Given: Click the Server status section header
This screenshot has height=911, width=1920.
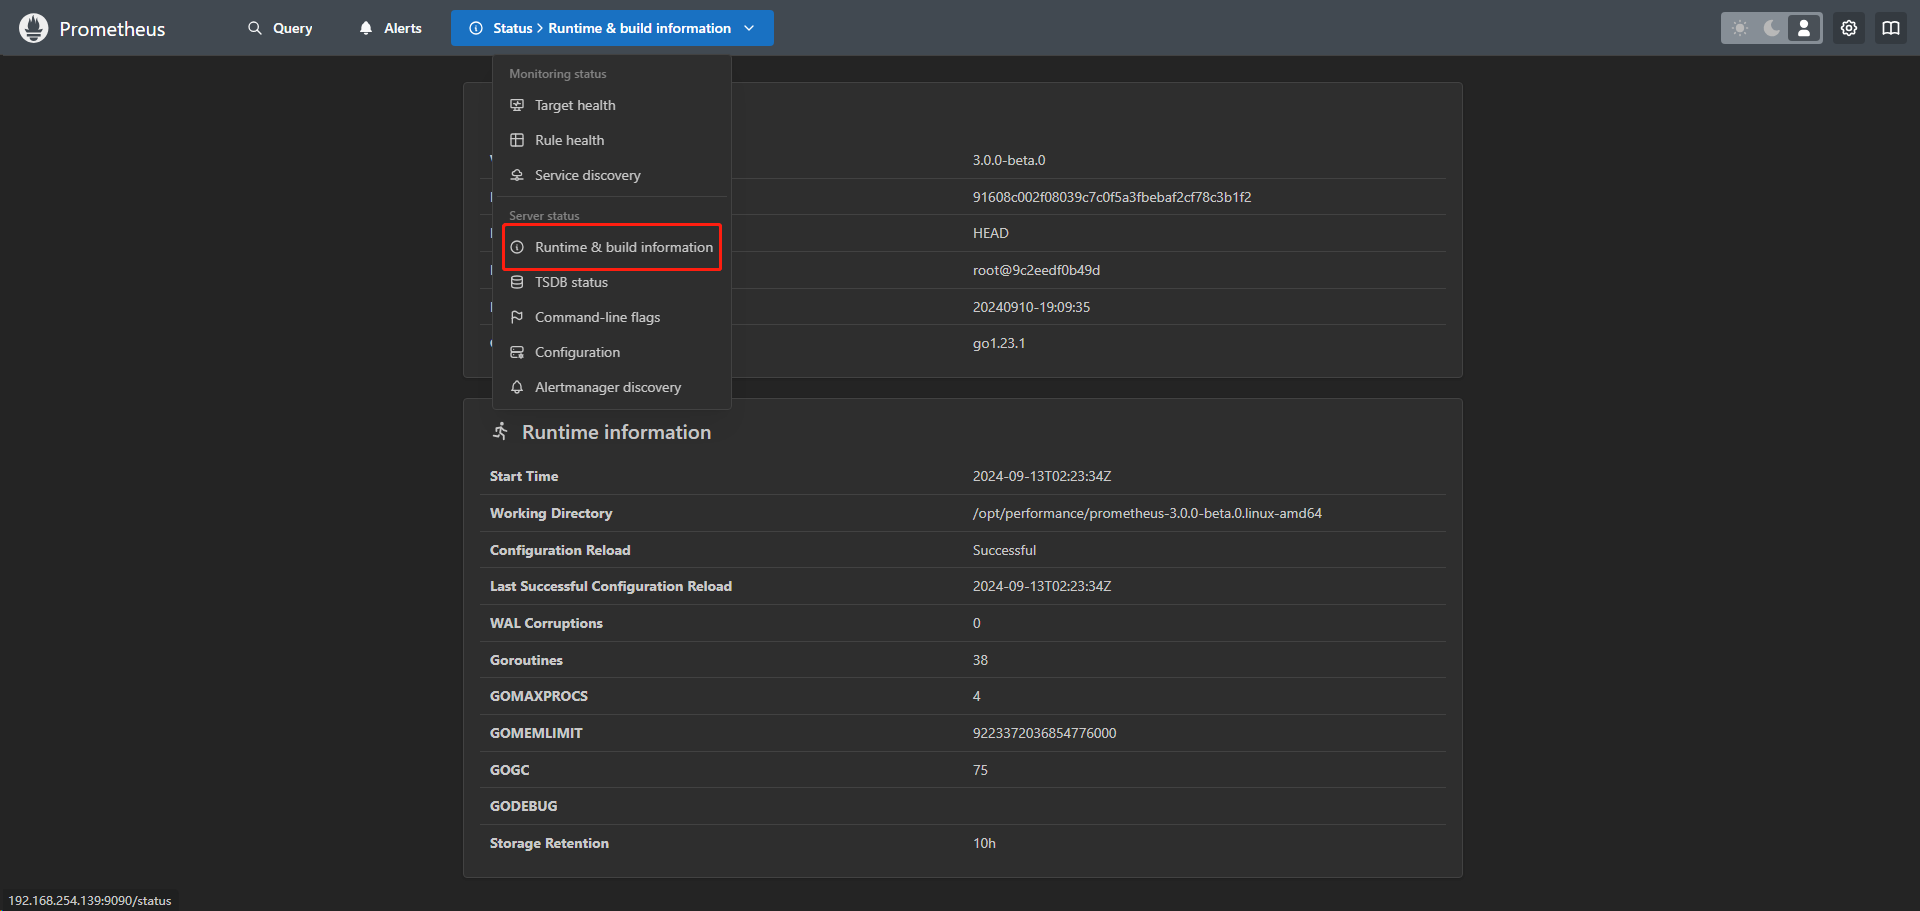Looking at the screenshot, I should (544, 216).
